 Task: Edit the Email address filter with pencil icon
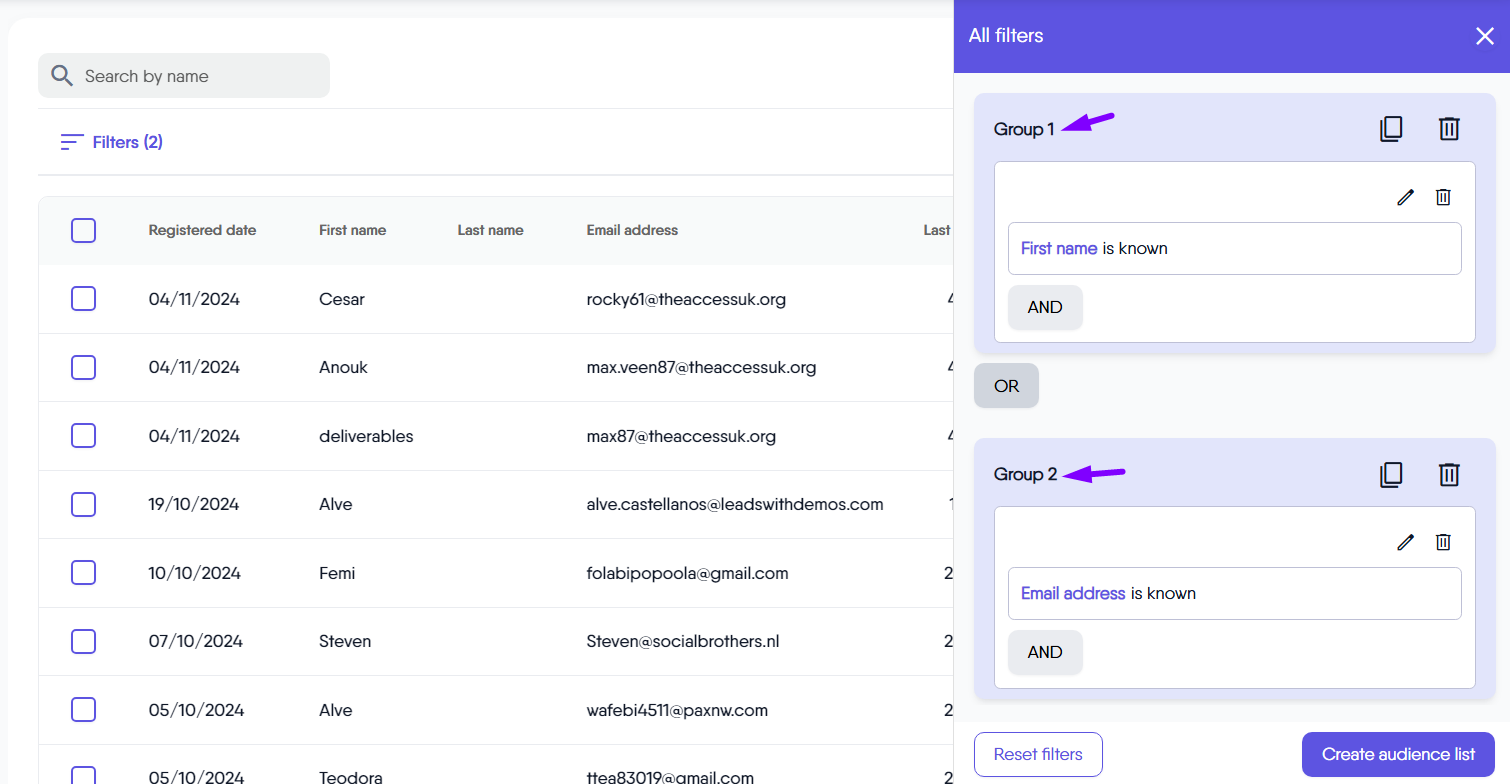pos(1406,542)
